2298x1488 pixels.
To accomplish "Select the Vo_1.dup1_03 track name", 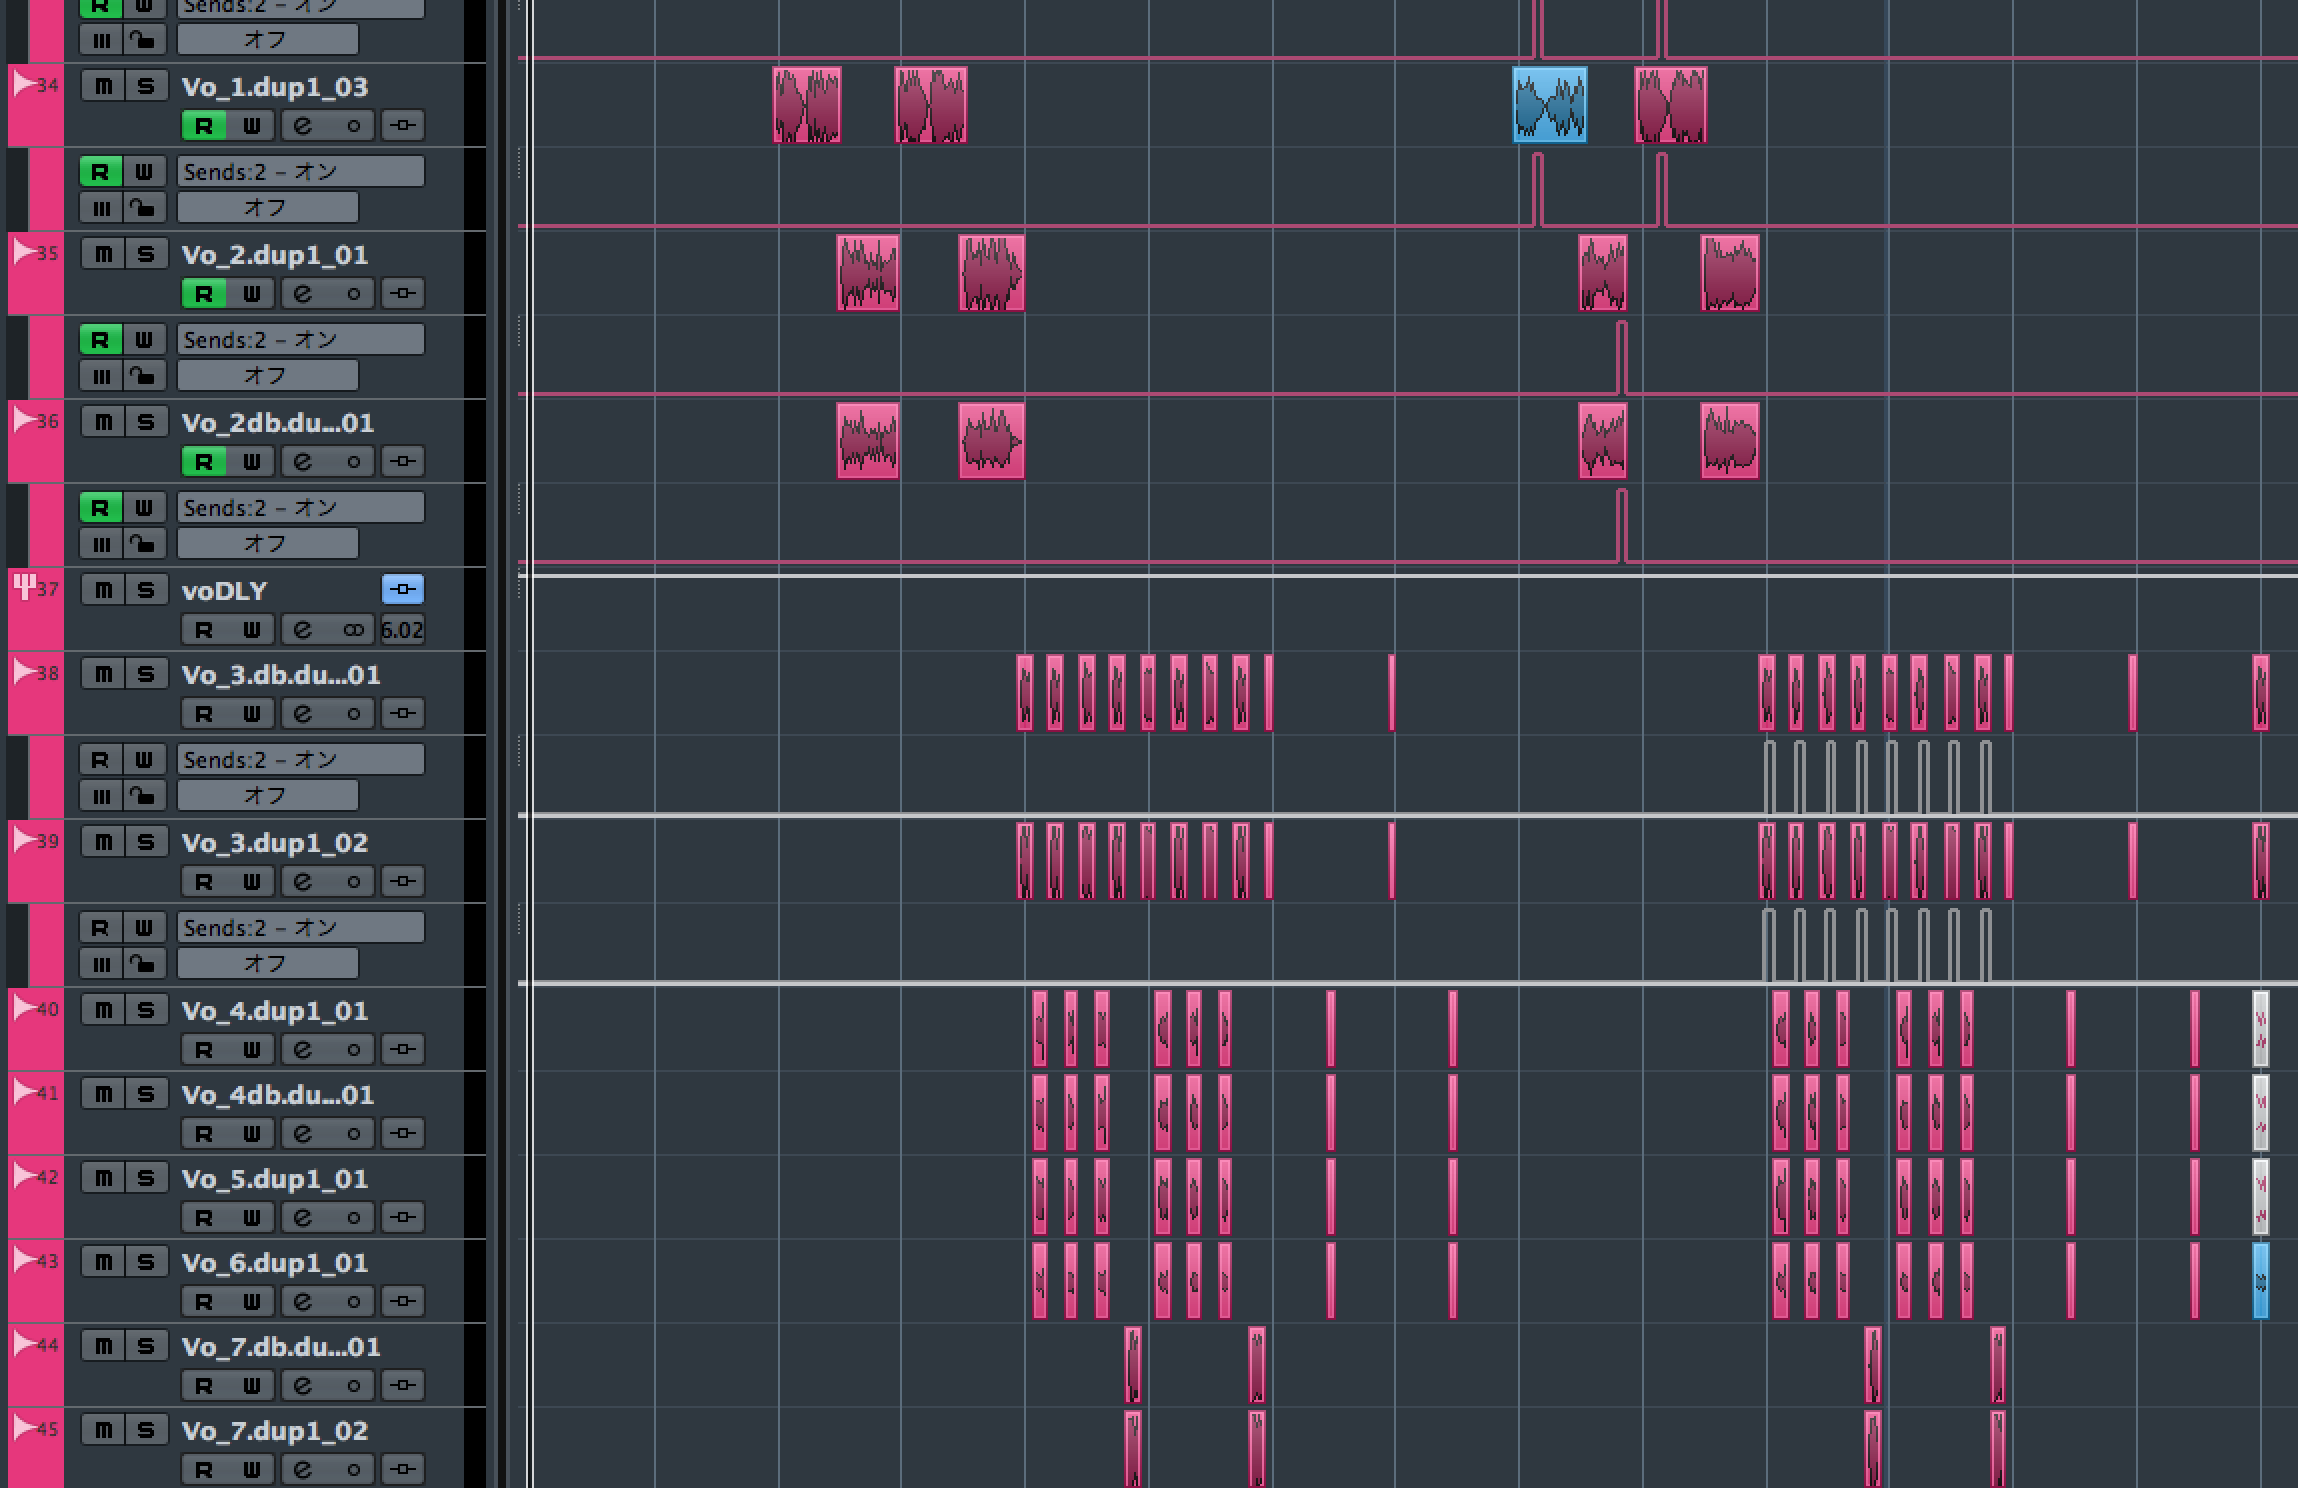I will [275, 87].
